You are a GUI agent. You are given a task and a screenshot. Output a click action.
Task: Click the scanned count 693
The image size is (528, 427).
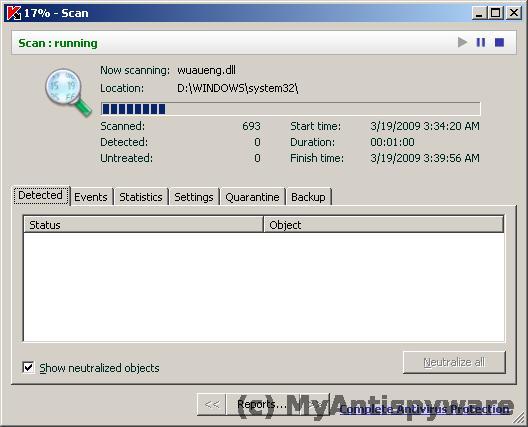[251, 126]
